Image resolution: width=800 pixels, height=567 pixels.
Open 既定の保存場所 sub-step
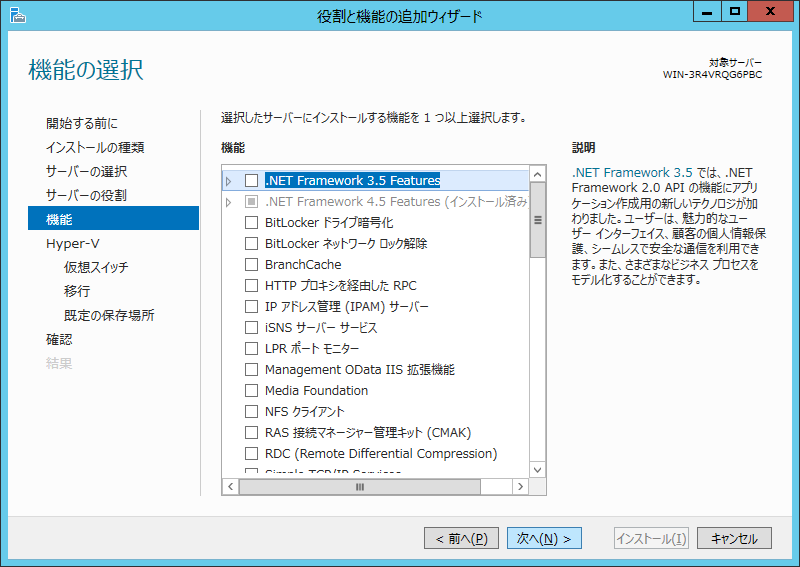(109, 315)
